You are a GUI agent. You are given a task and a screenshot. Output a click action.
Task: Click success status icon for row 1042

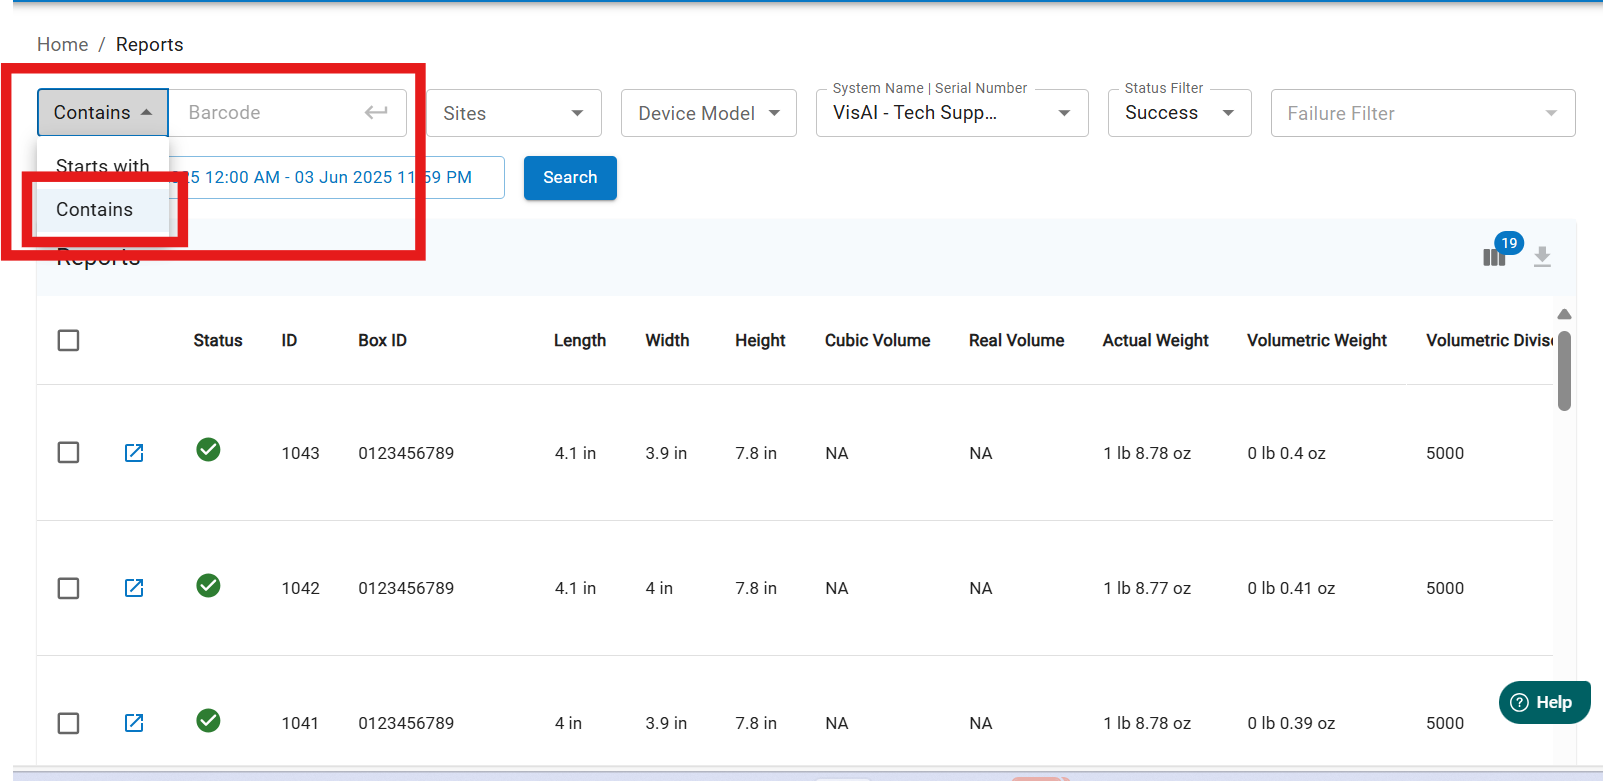tap(208, 586)
